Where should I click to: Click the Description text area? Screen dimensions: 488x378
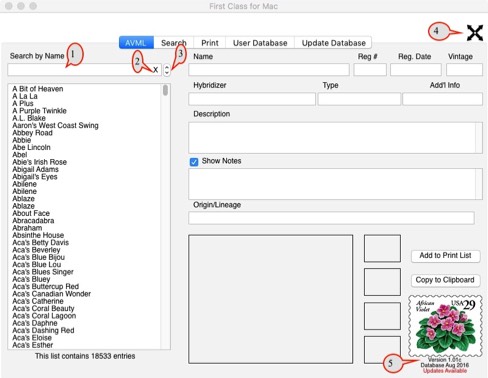click(x=335, y=138)
